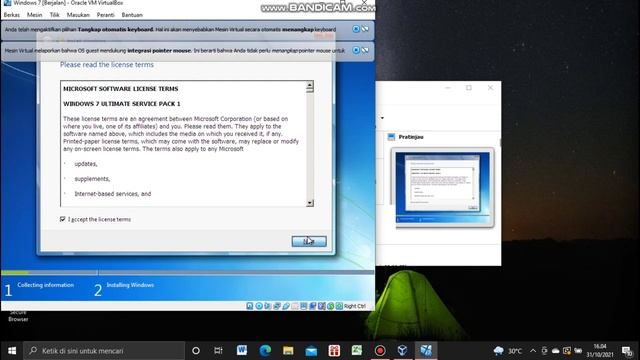Suppress future mouse integration notifications

click(x=365, y=50)
